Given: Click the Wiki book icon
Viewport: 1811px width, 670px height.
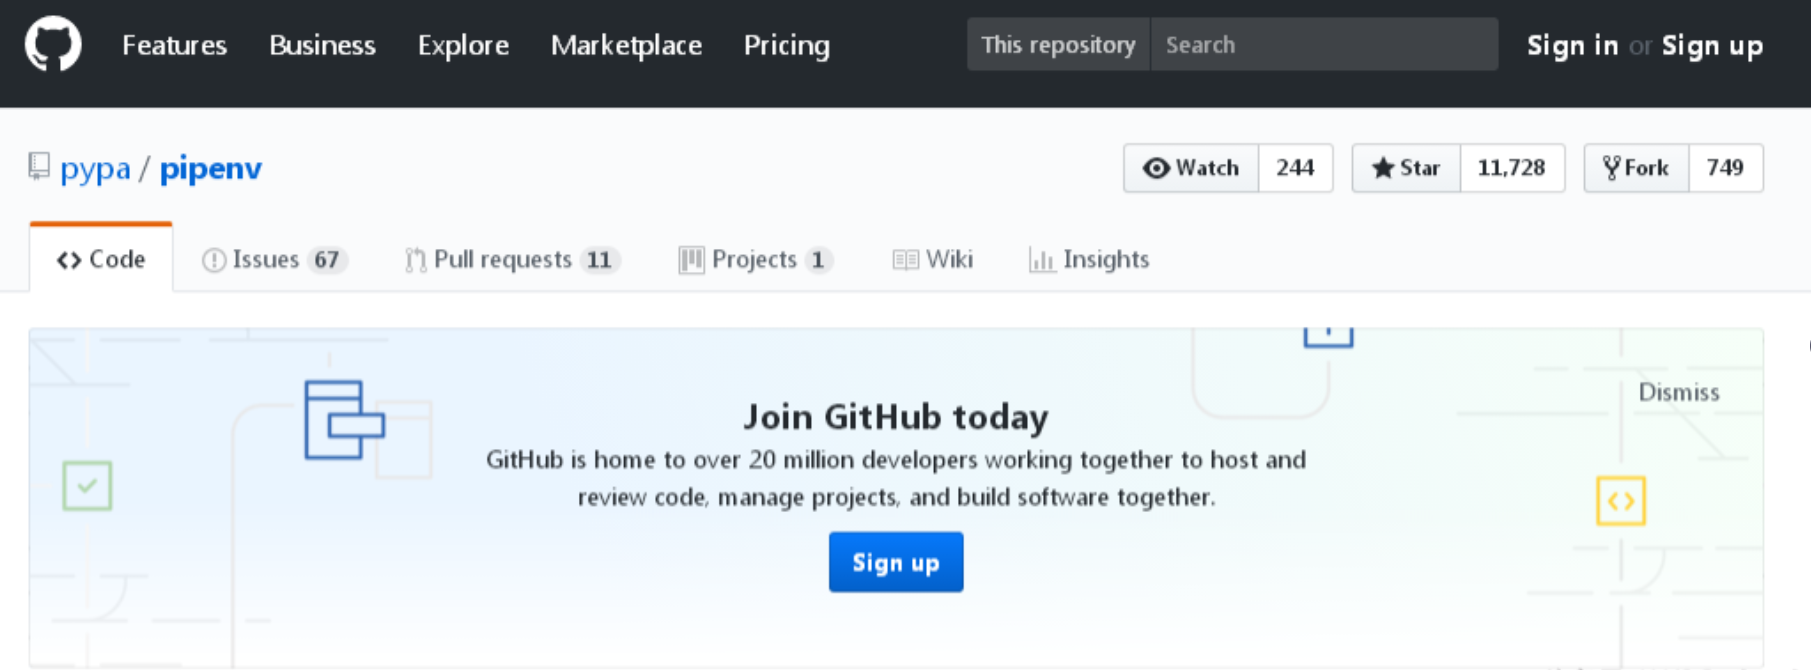Looking at the screenshot, I should coord(906,260).
